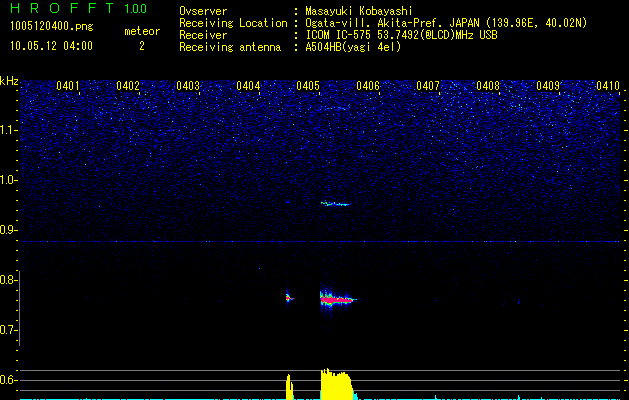Viewport: 629px width, 400px height.
Task: Select the 1.0 frequency axis label
Action: (9, 180)
